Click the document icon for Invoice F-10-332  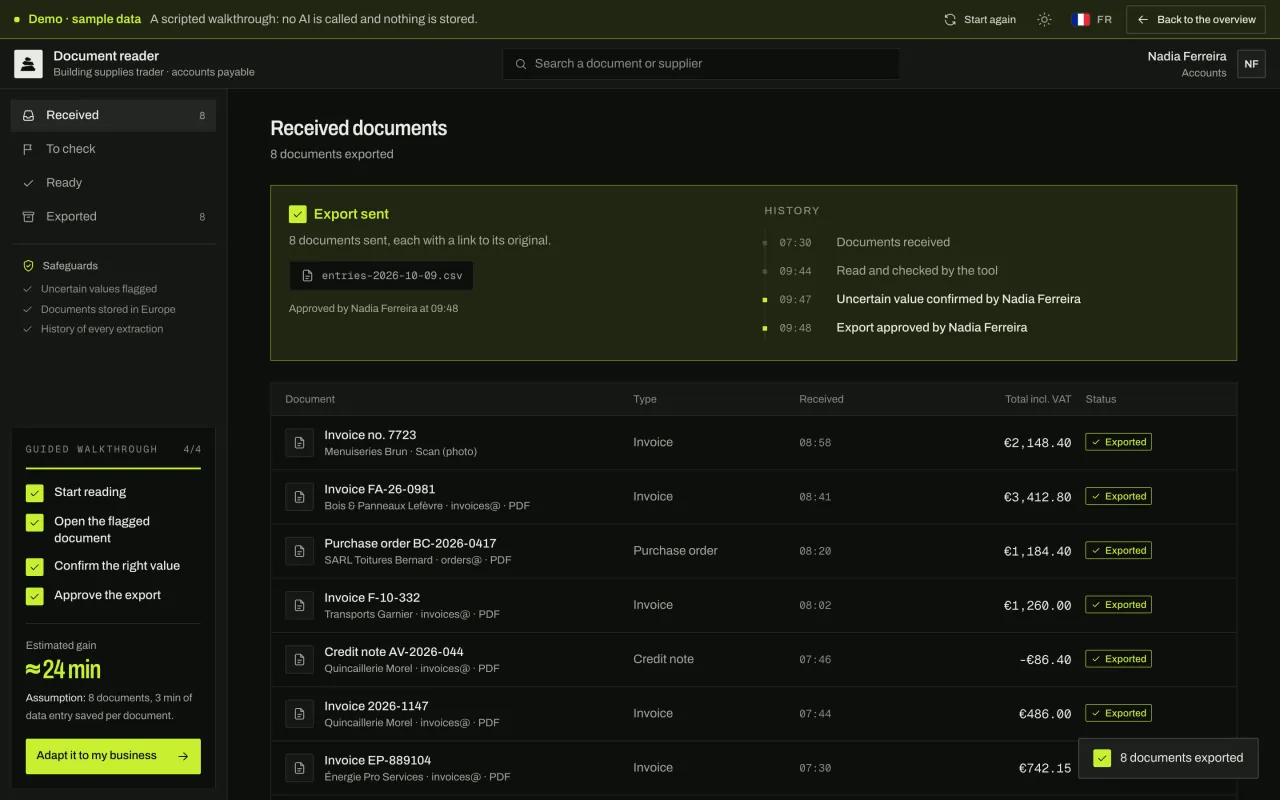point(299,605)
